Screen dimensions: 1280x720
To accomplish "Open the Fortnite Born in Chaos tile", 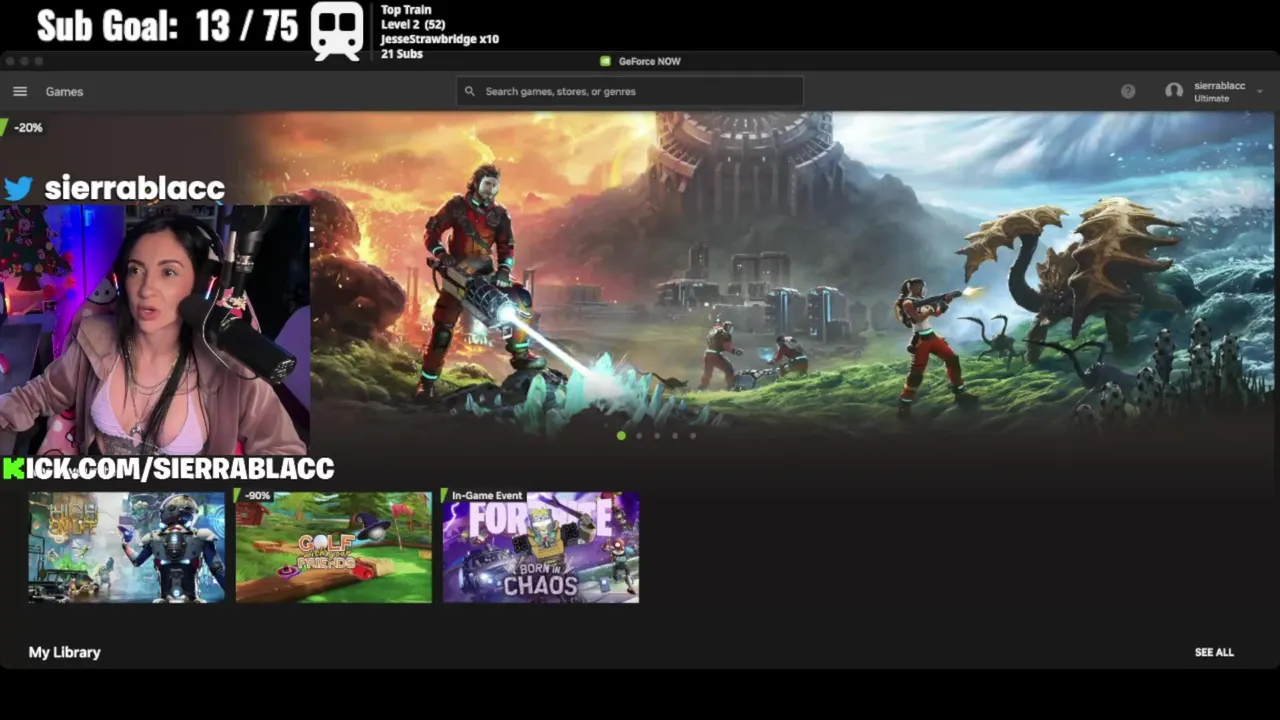I will 541,547.
